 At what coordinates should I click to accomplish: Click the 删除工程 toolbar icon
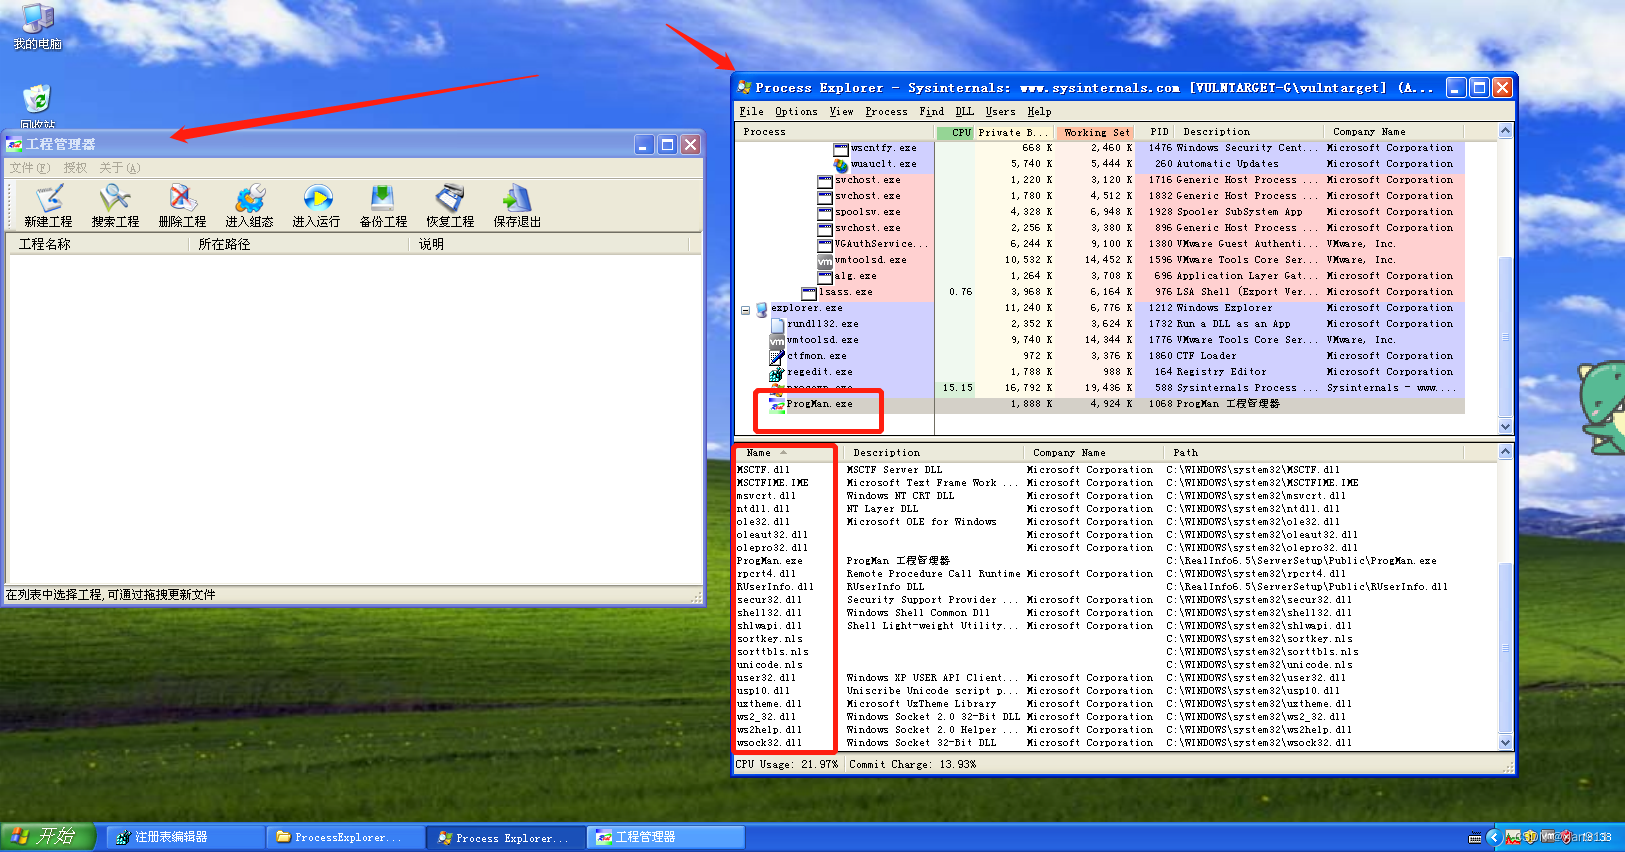182,206
